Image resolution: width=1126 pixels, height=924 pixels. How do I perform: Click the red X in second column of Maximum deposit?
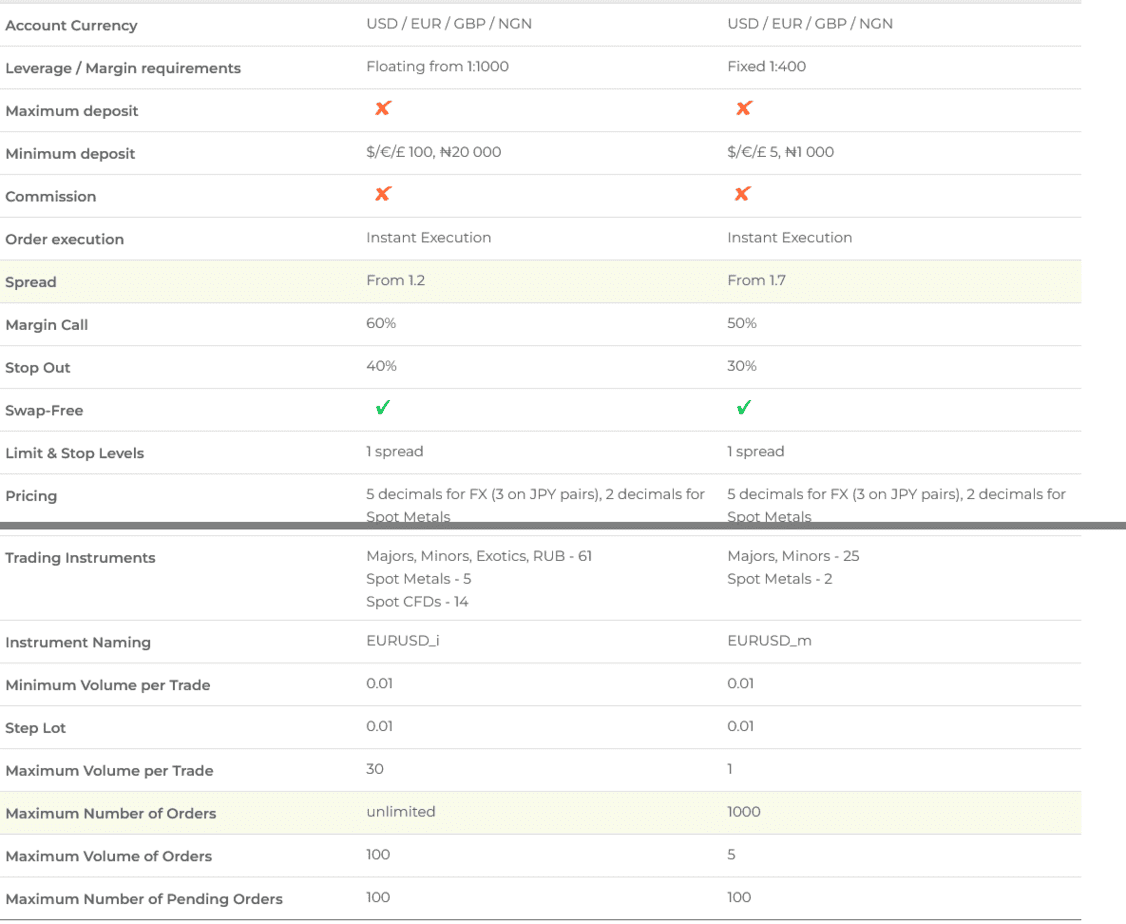coord(743,109)
